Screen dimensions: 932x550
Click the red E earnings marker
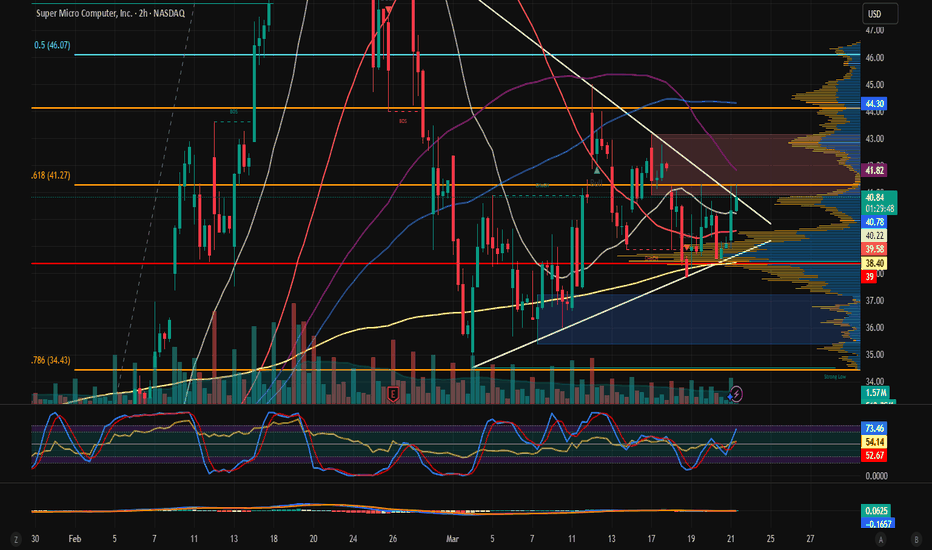pos(392,394)
